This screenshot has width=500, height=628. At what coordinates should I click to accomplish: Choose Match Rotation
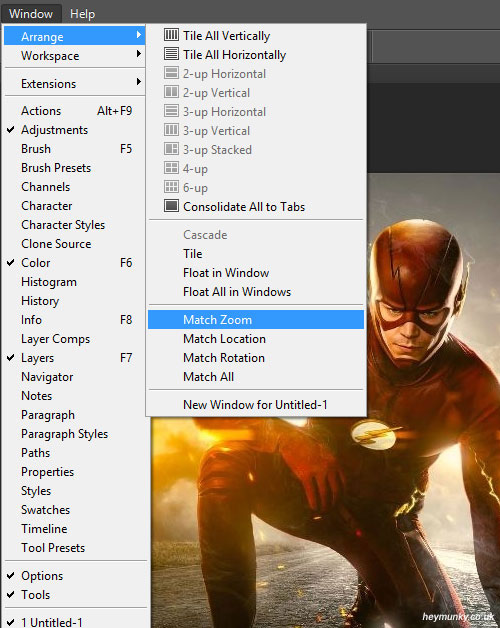point(256,358)
